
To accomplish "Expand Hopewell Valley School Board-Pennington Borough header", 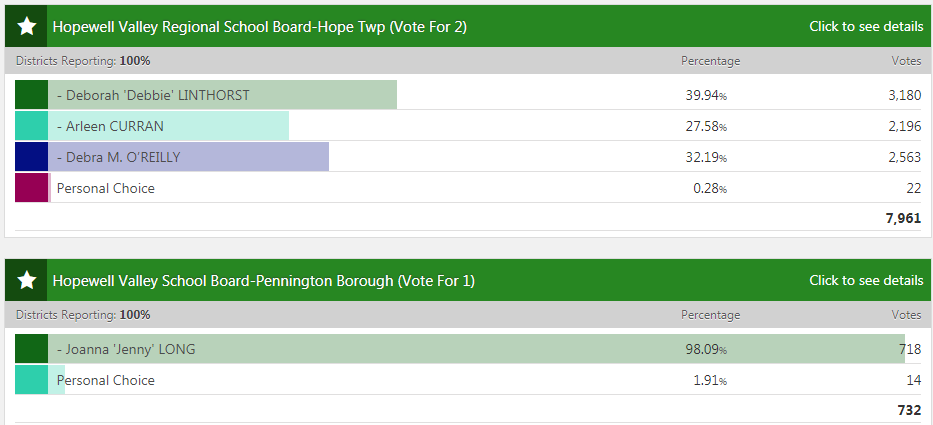I will point(263,281).
